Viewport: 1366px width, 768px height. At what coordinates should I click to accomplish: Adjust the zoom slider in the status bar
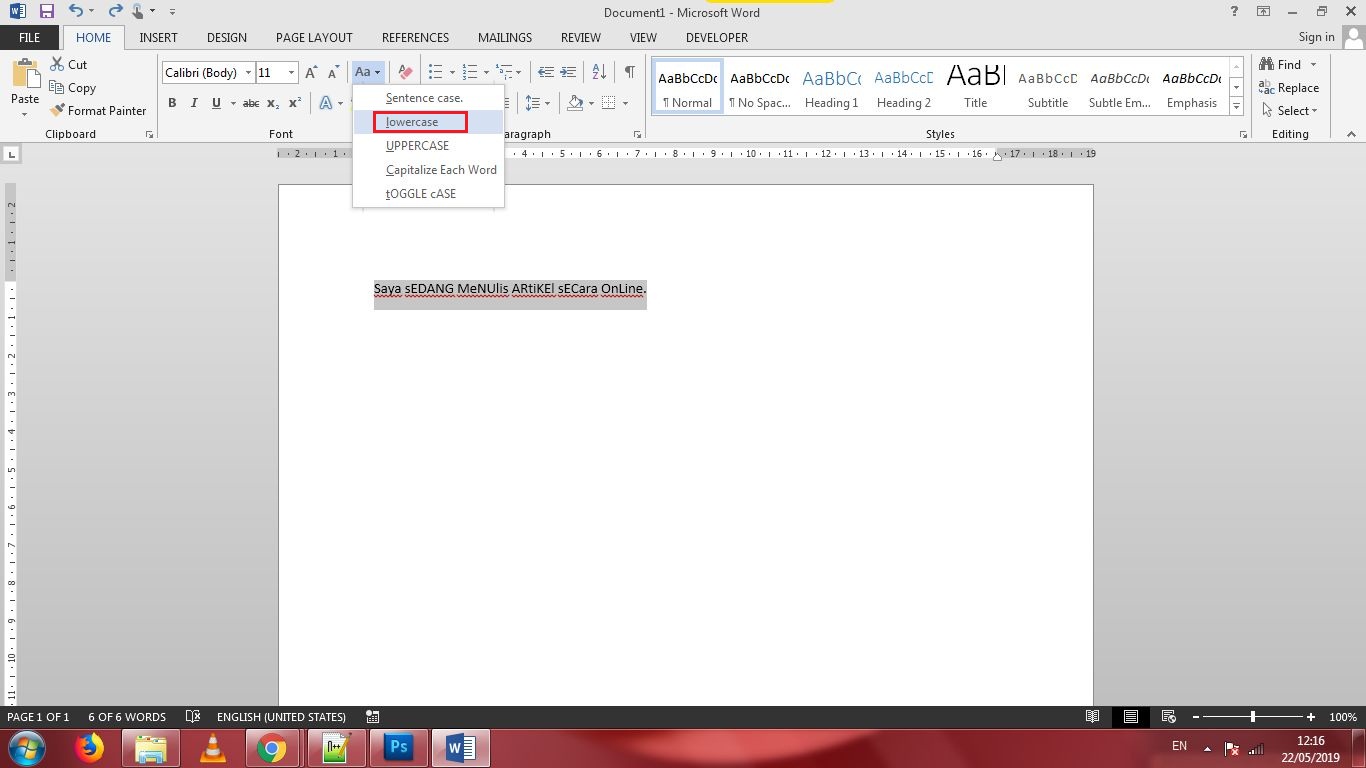(x=1253, y=716)
